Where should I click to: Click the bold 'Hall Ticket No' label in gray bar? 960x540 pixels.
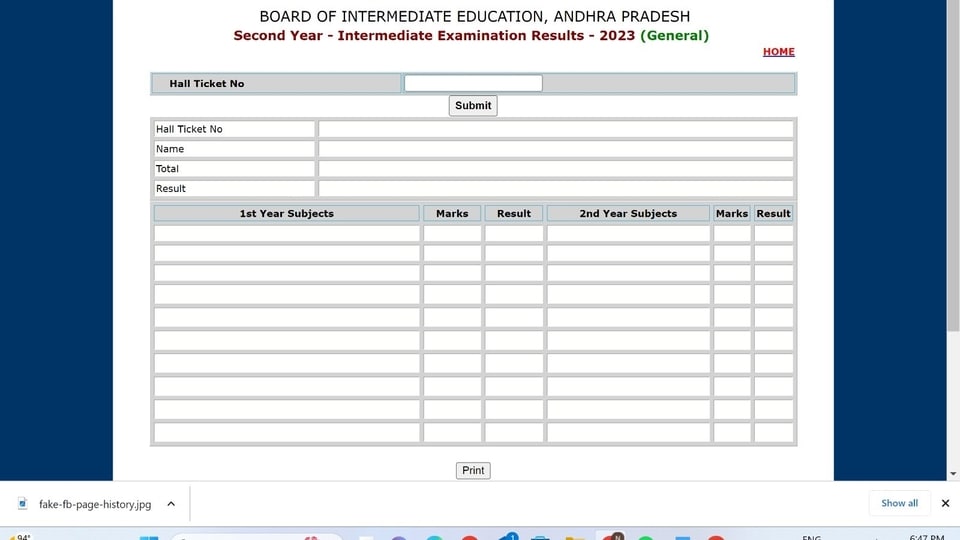pos(206,84)
